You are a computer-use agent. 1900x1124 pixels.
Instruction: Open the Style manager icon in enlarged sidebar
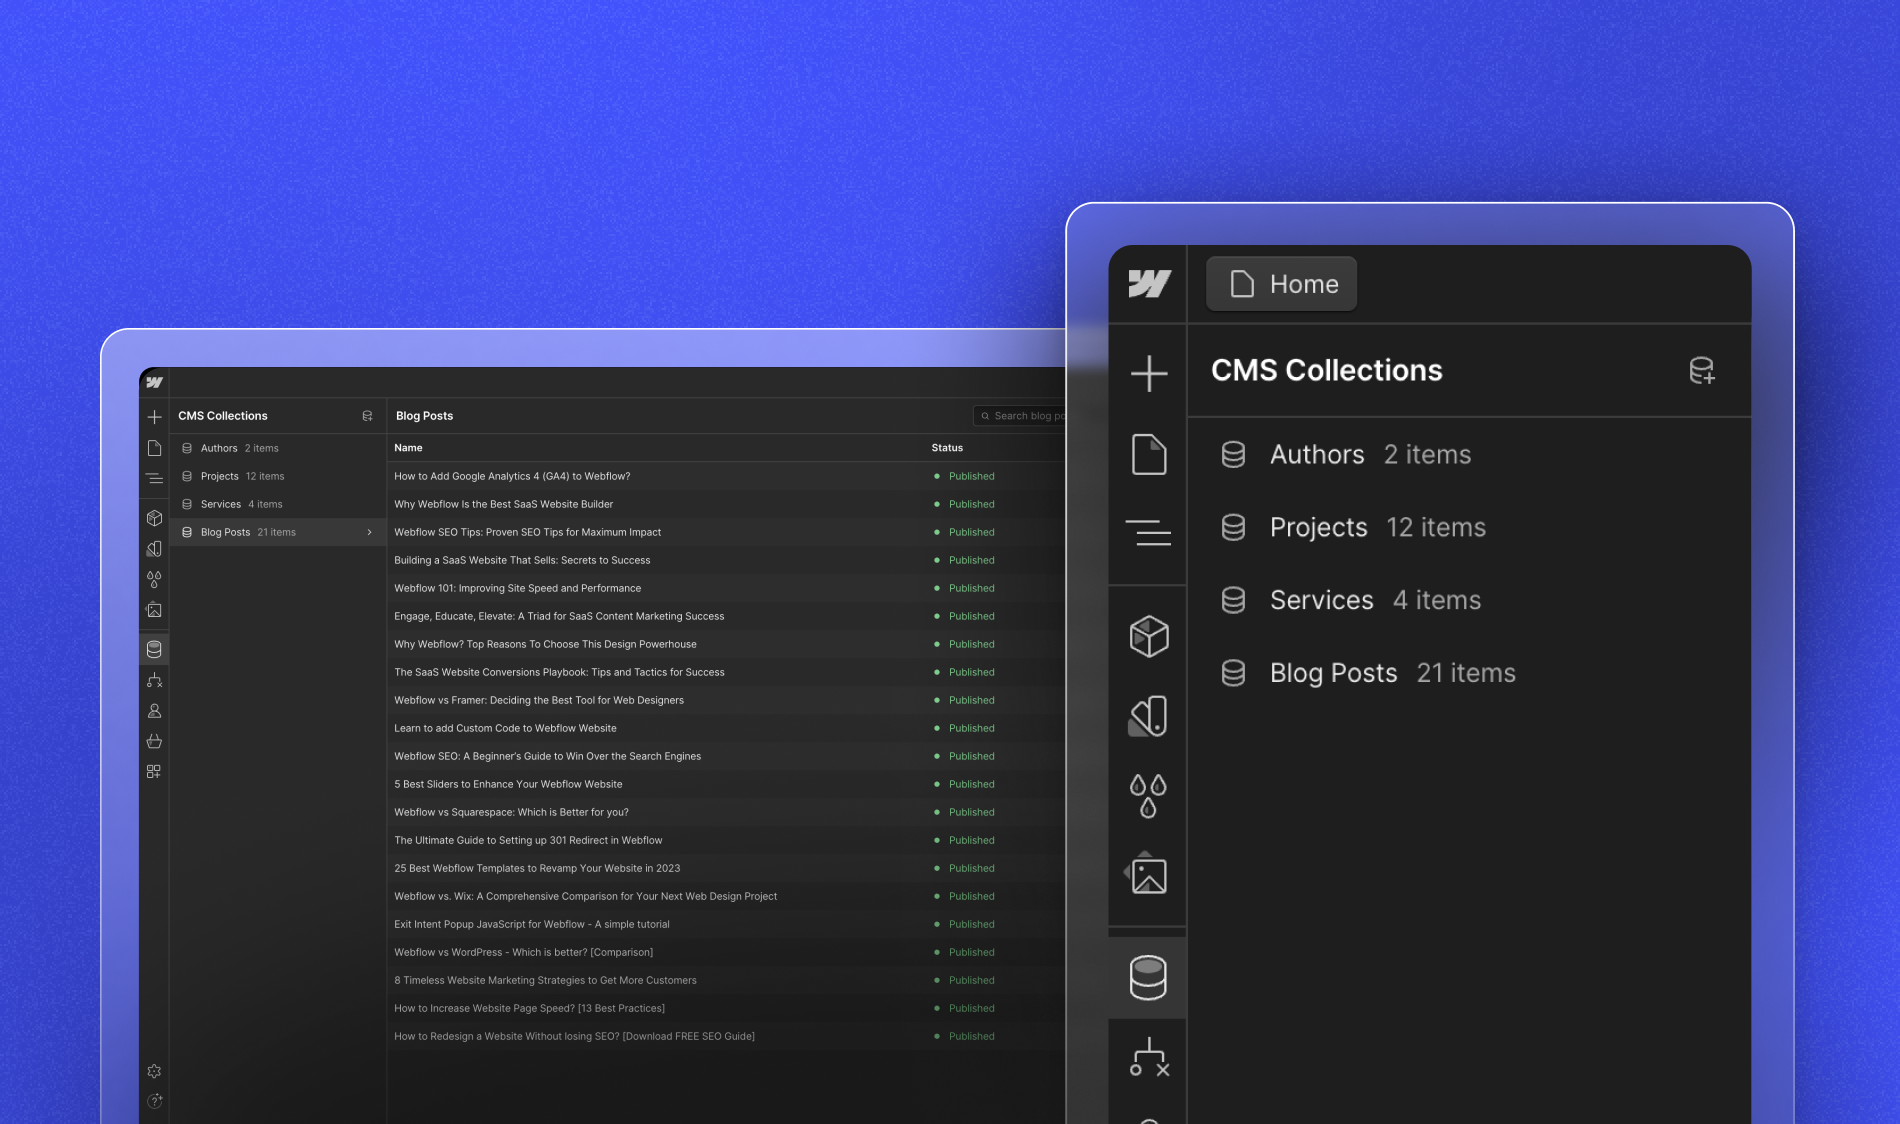click(1148, 716)
